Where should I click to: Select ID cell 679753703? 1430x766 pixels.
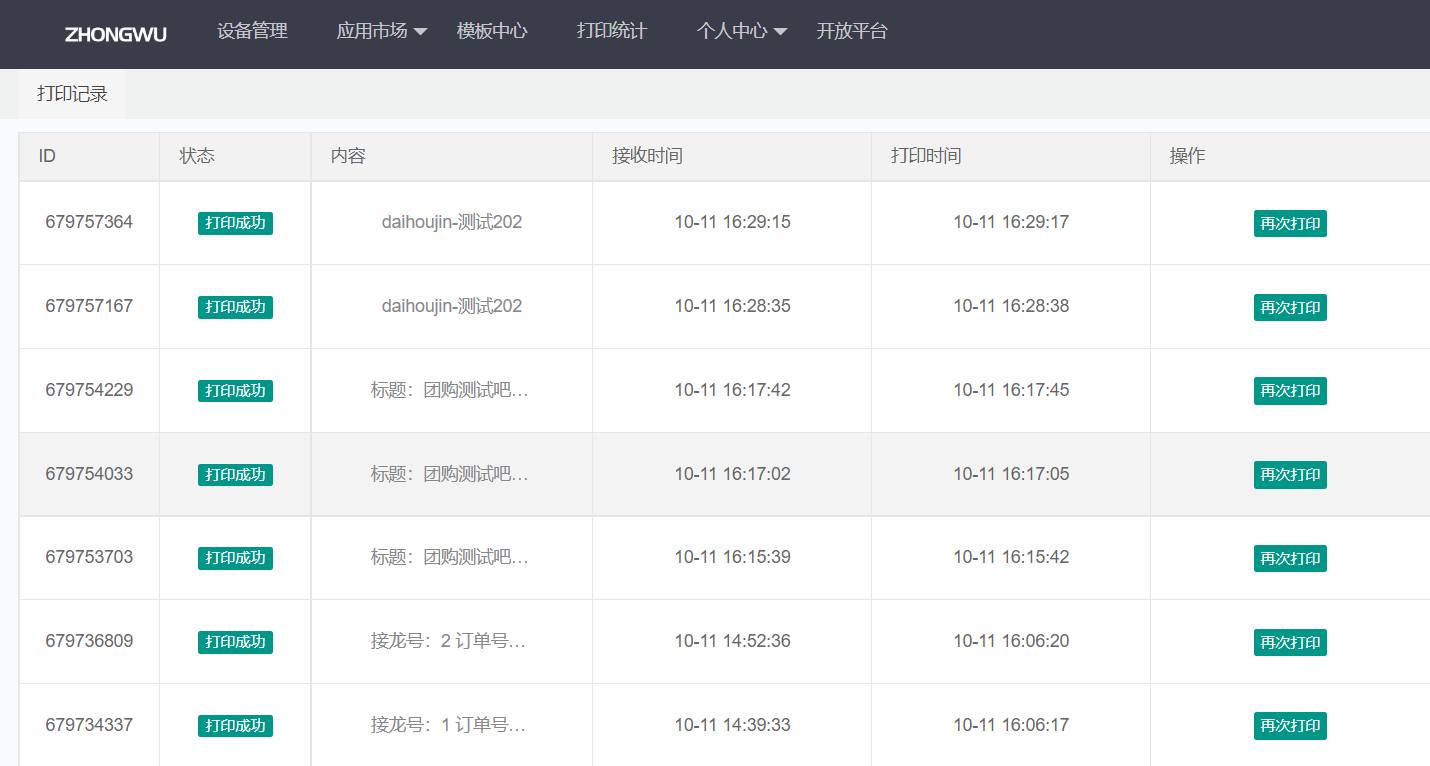point(89,557)
